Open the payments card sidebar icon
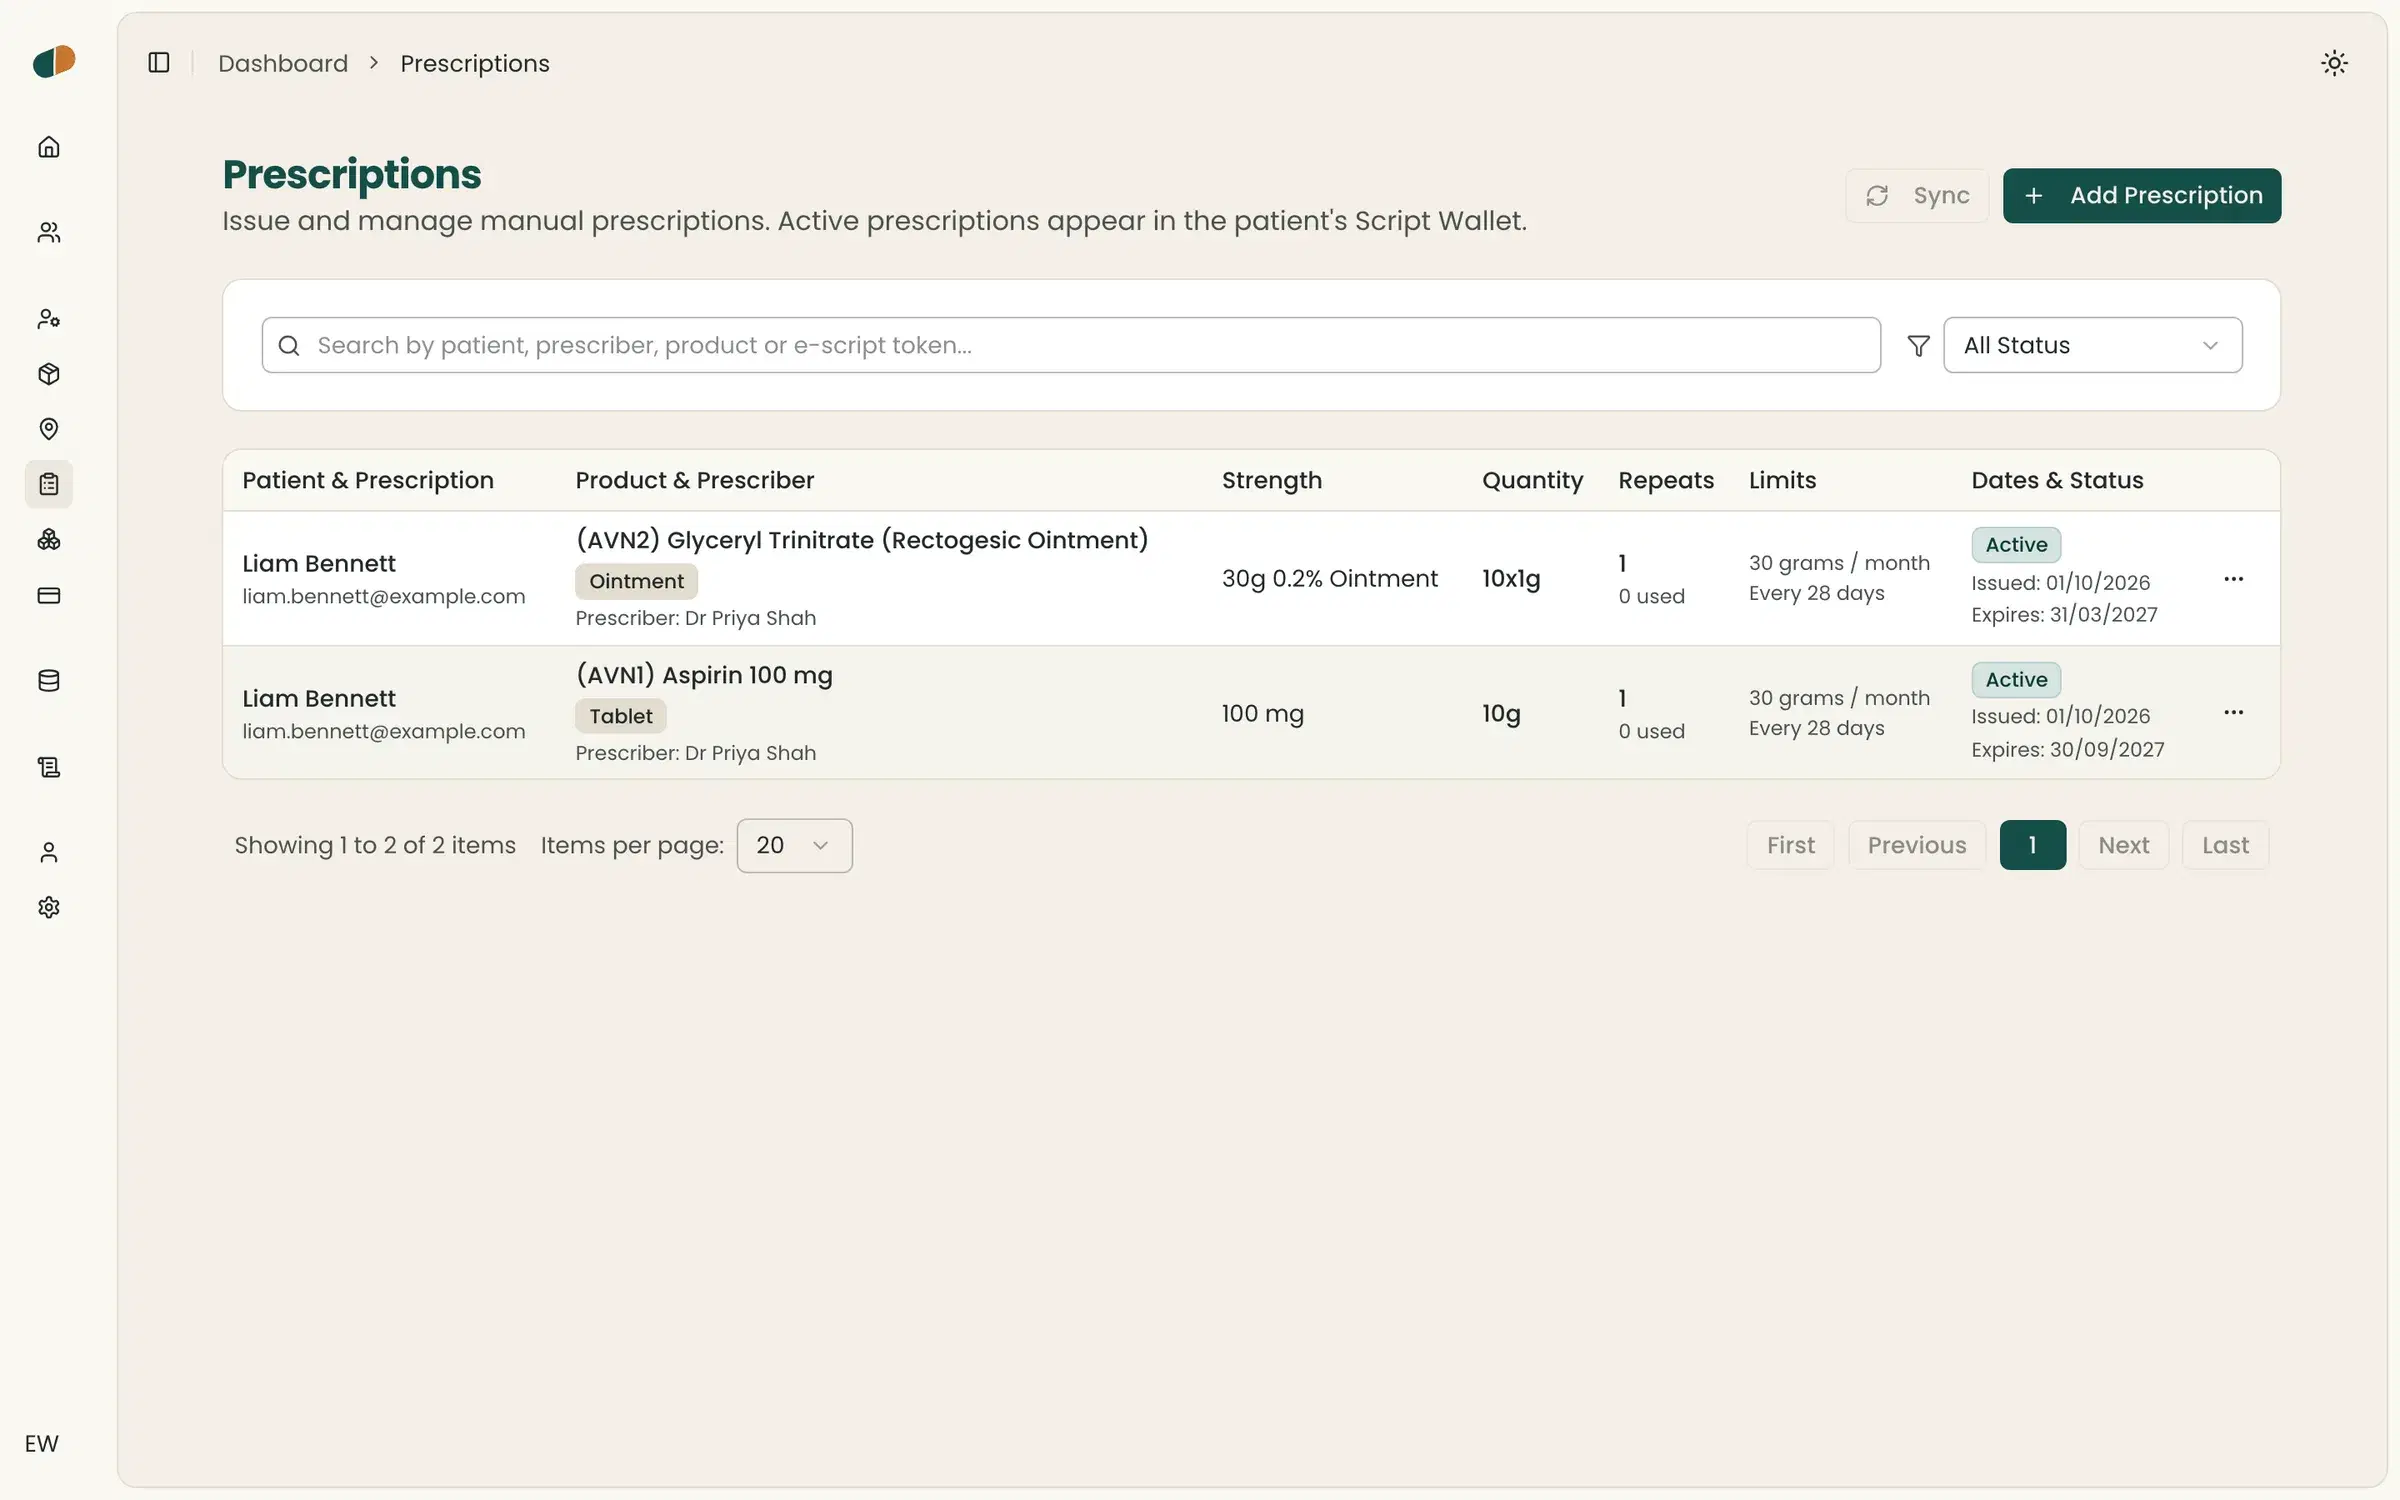Screen dimensions: 2400x1500 49,596
